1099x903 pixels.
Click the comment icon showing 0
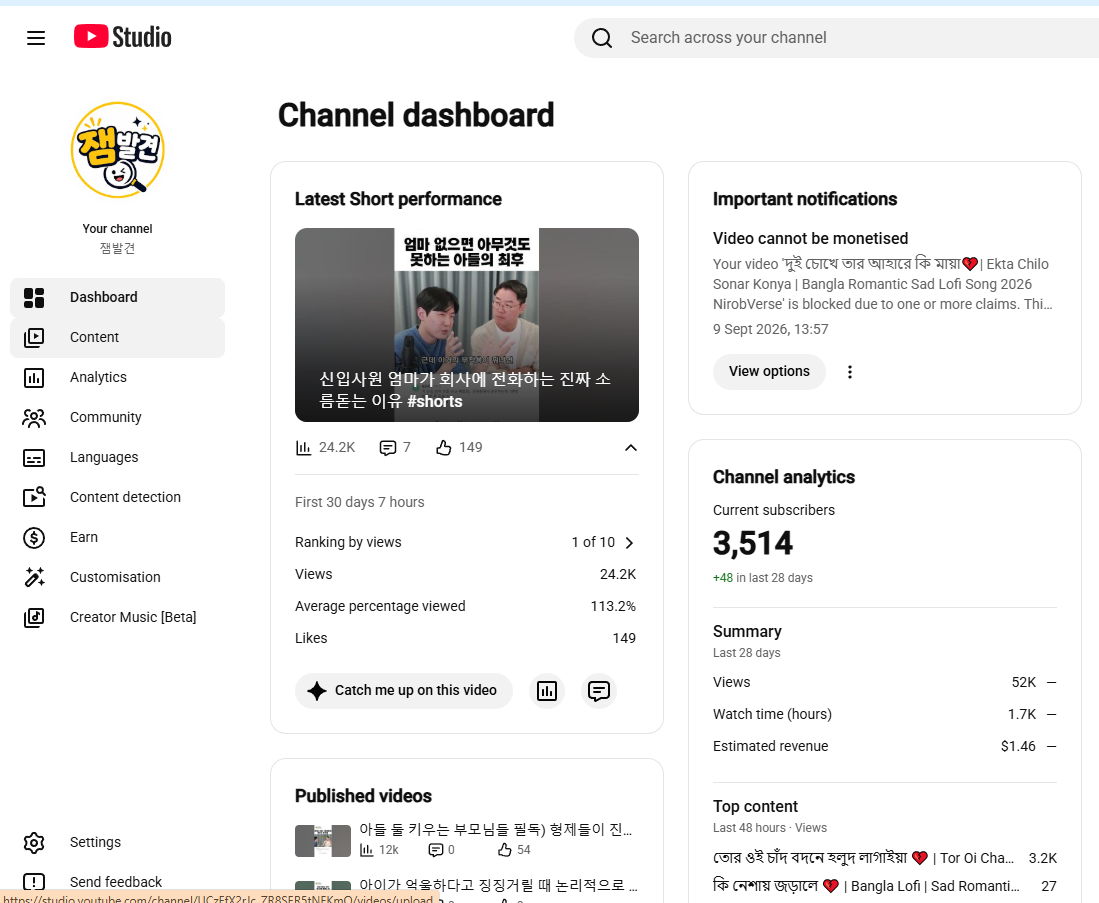pyautogui.click(x=435, y=850)
